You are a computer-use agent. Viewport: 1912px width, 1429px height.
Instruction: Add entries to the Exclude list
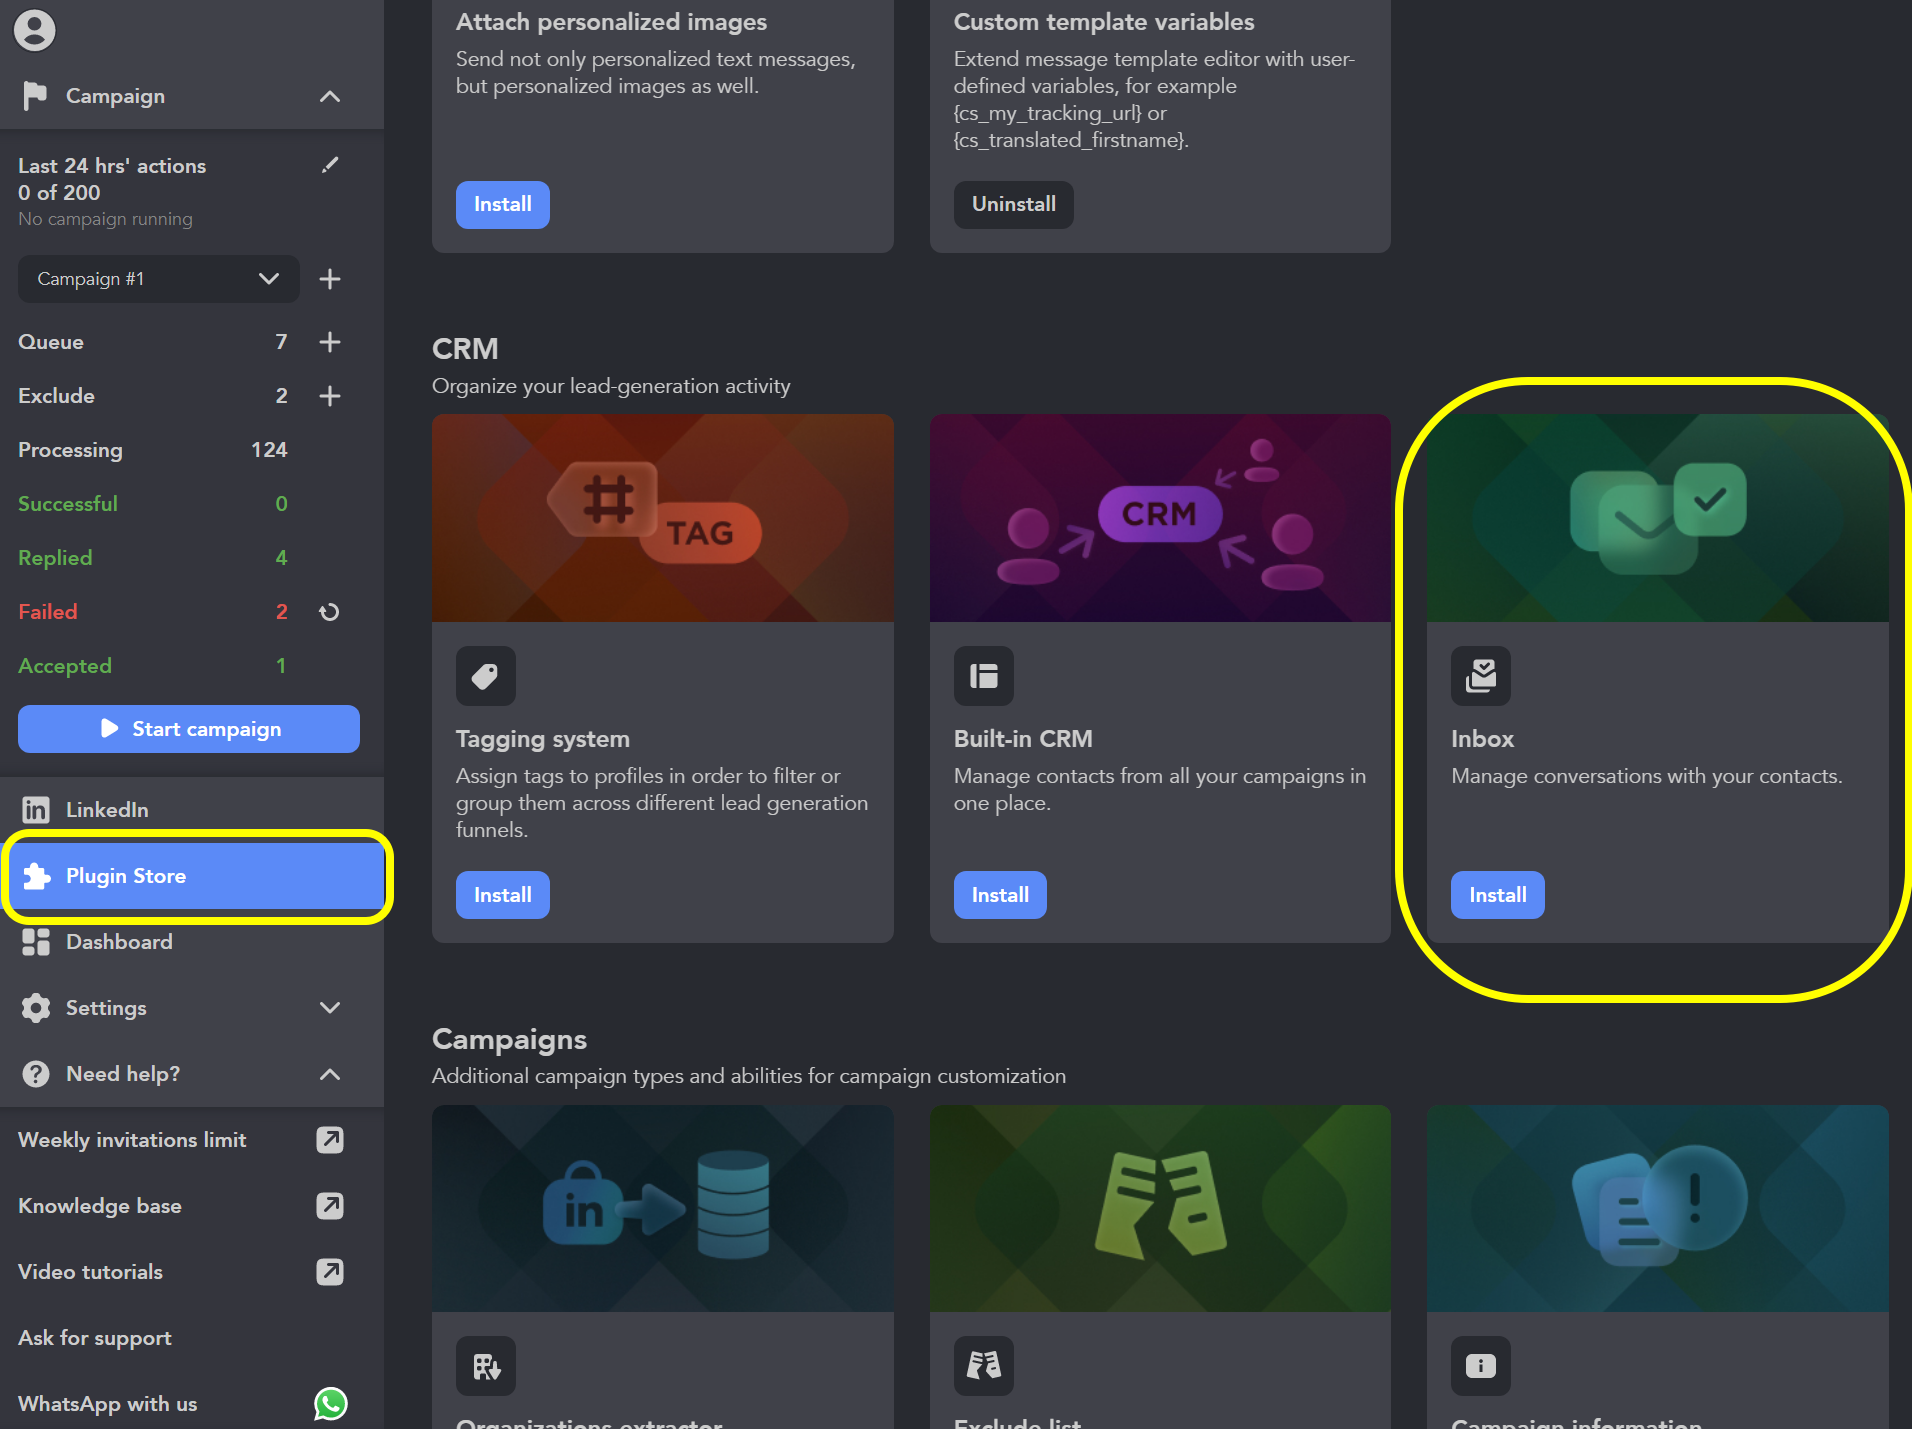click(330, 396)
